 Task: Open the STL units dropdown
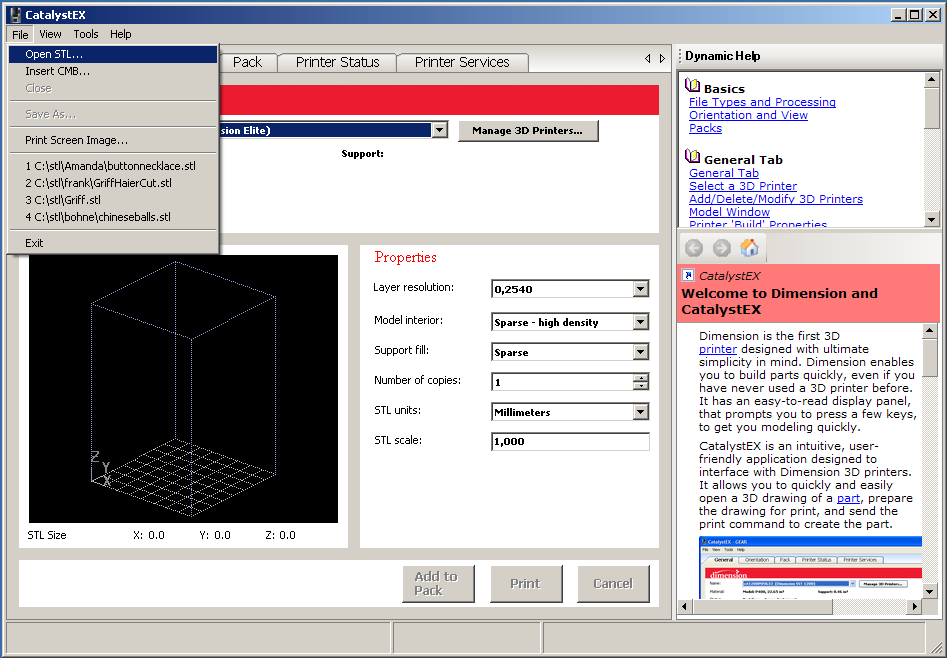(x=639, y=412)
